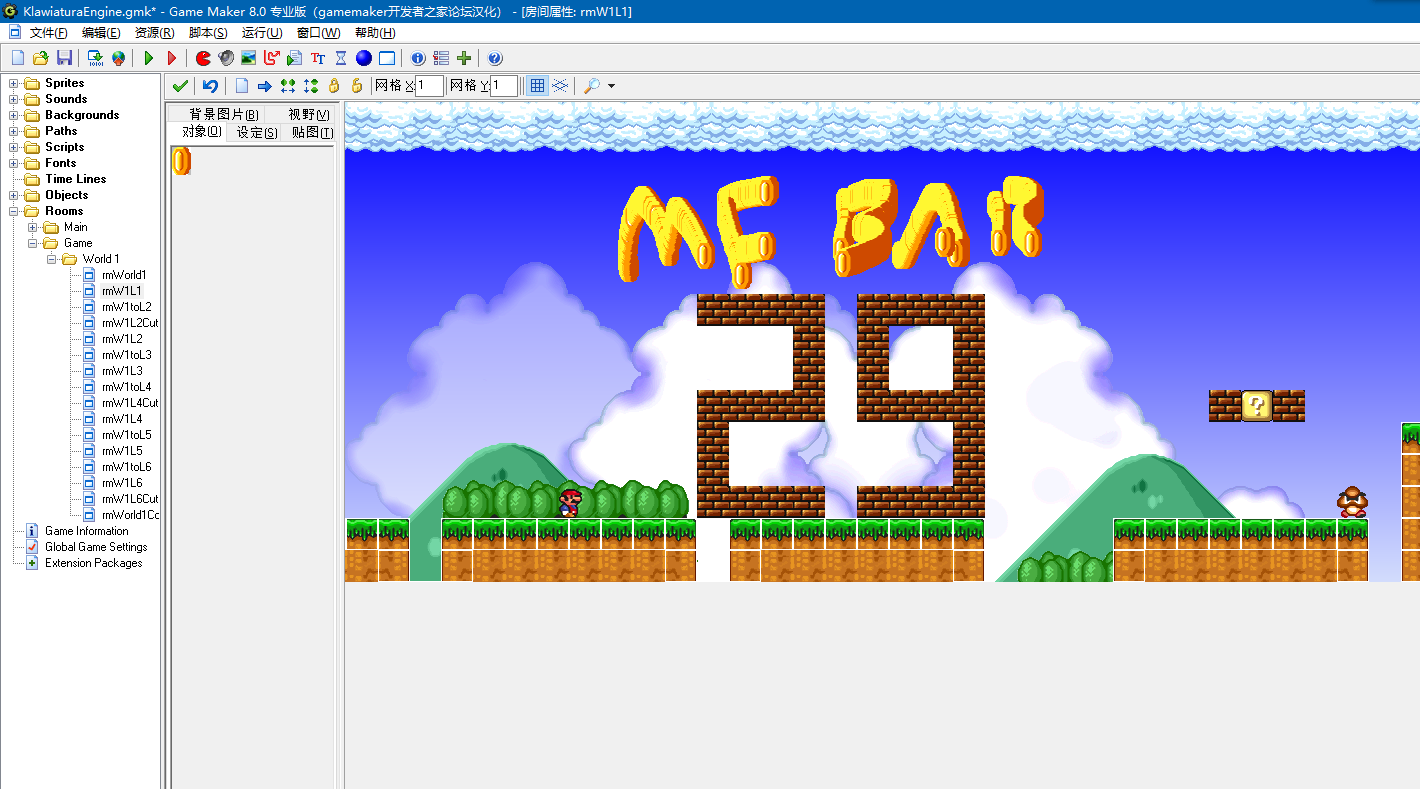Expand the Sprites folder
The width and height of the screenshot is (1420, 789).
point(14,83)
